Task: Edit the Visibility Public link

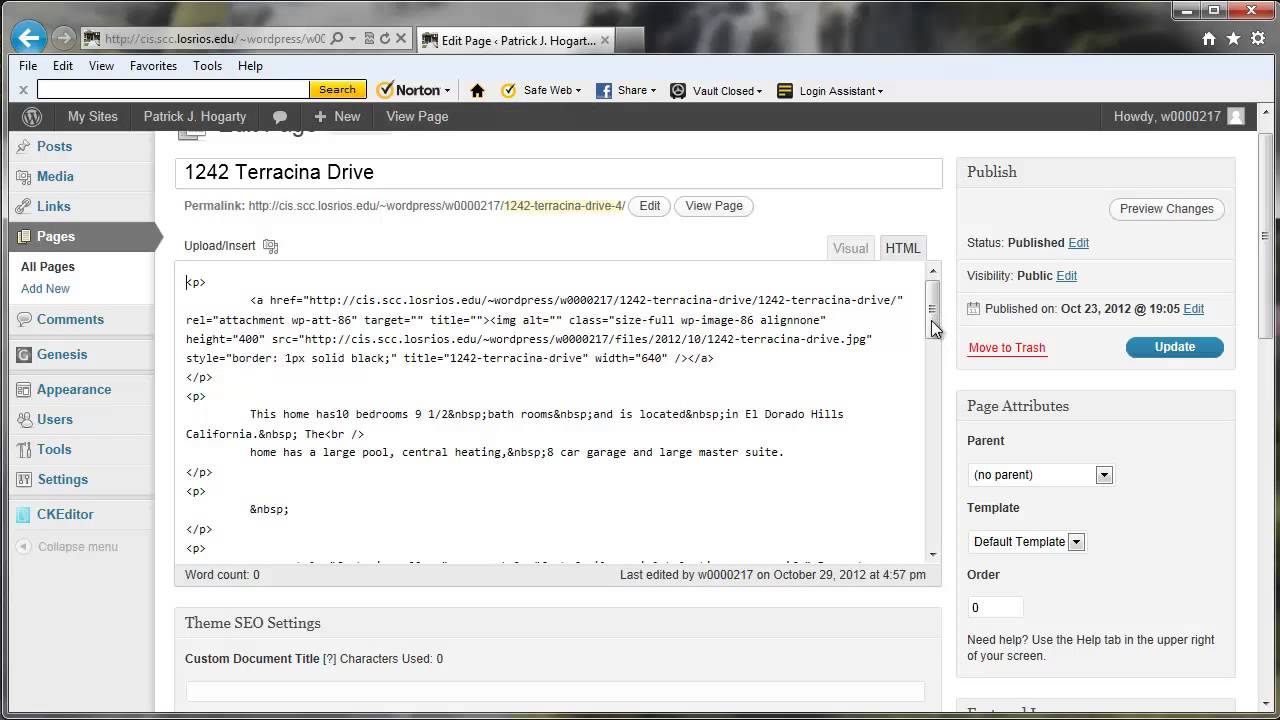Action: [x=1067, y=276]
